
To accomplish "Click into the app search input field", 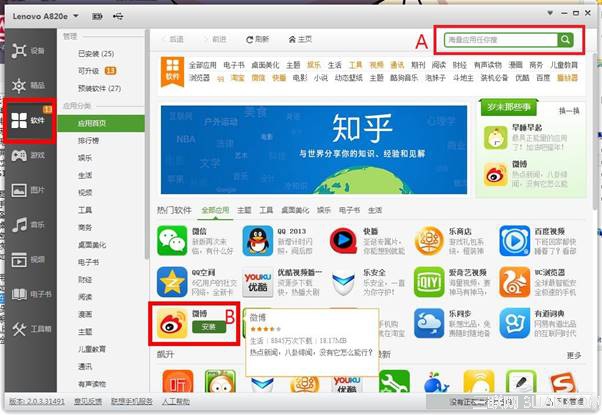I will pyautogui.click(x=501, y=40).
